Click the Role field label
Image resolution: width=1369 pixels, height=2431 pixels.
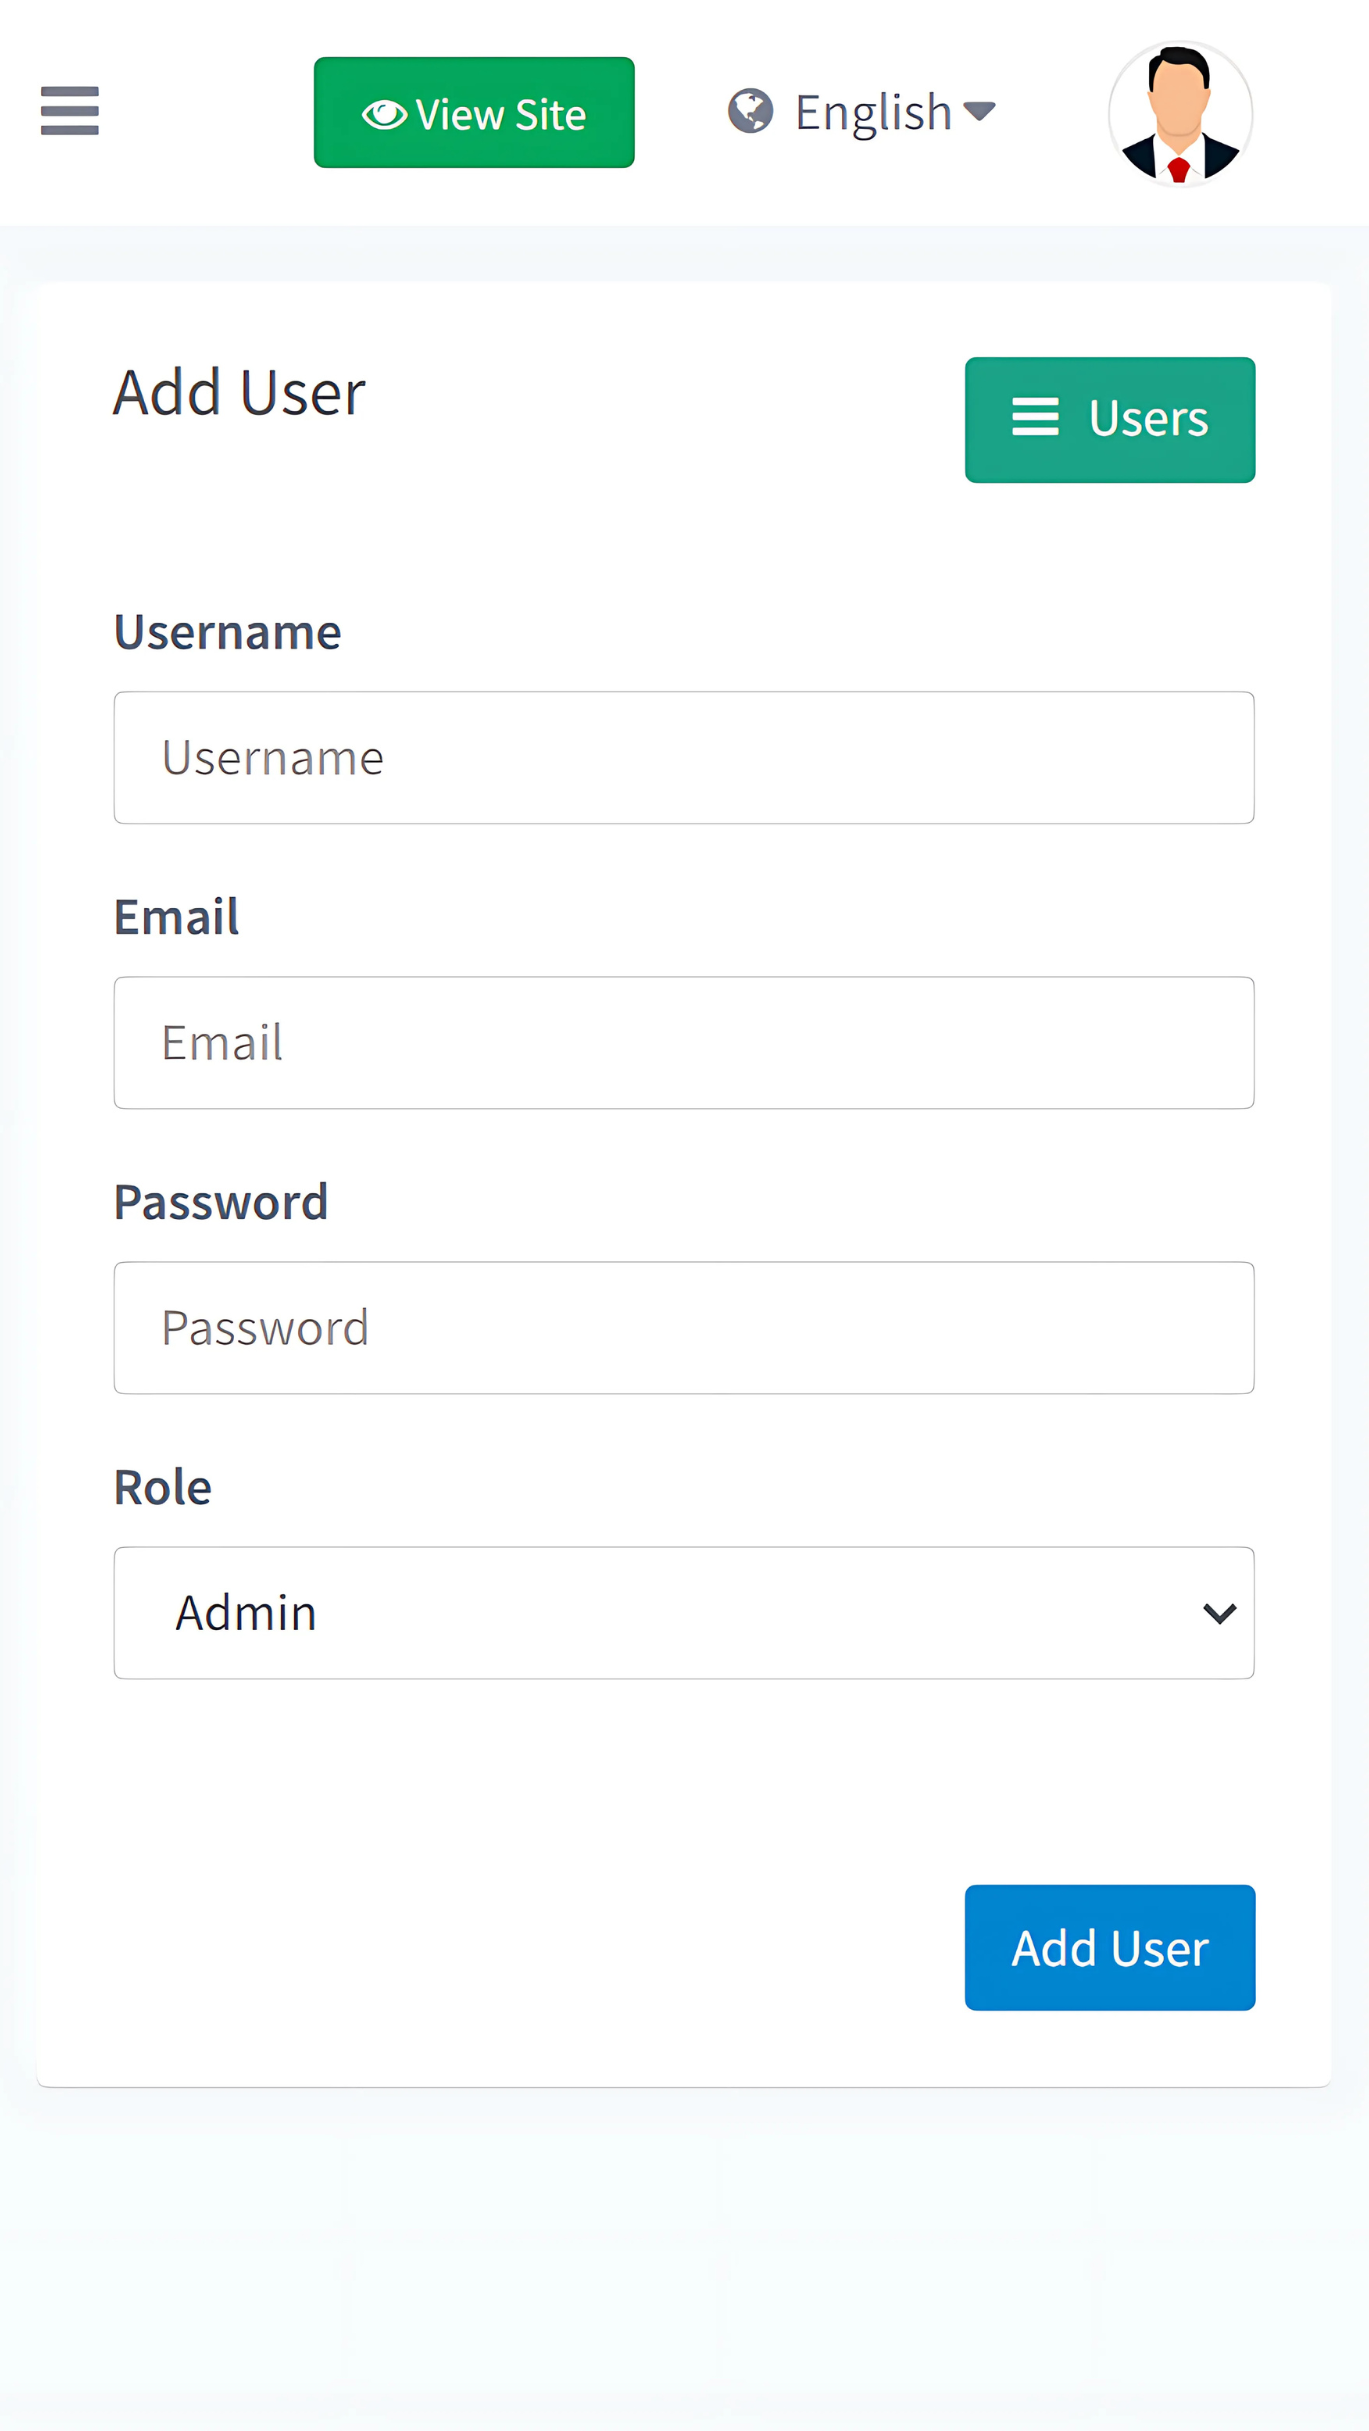coord(163,1487)
